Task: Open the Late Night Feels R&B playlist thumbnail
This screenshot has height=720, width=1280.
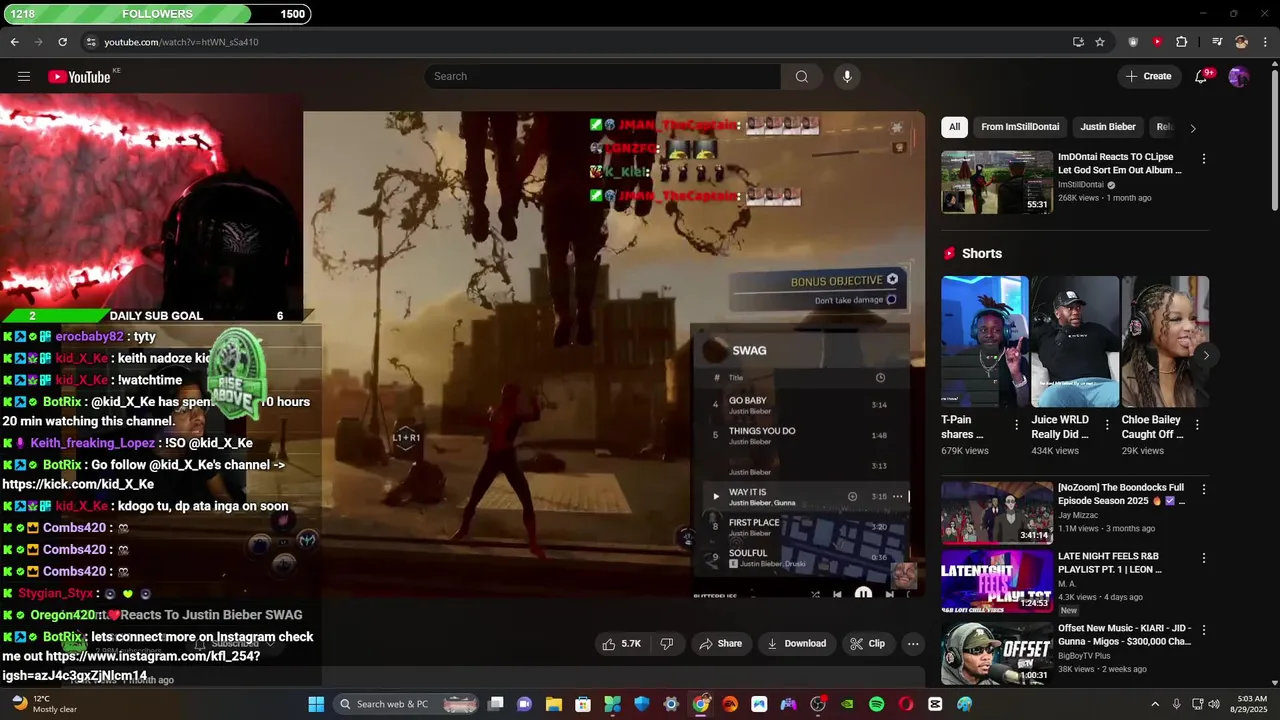Action: point(997,580)
